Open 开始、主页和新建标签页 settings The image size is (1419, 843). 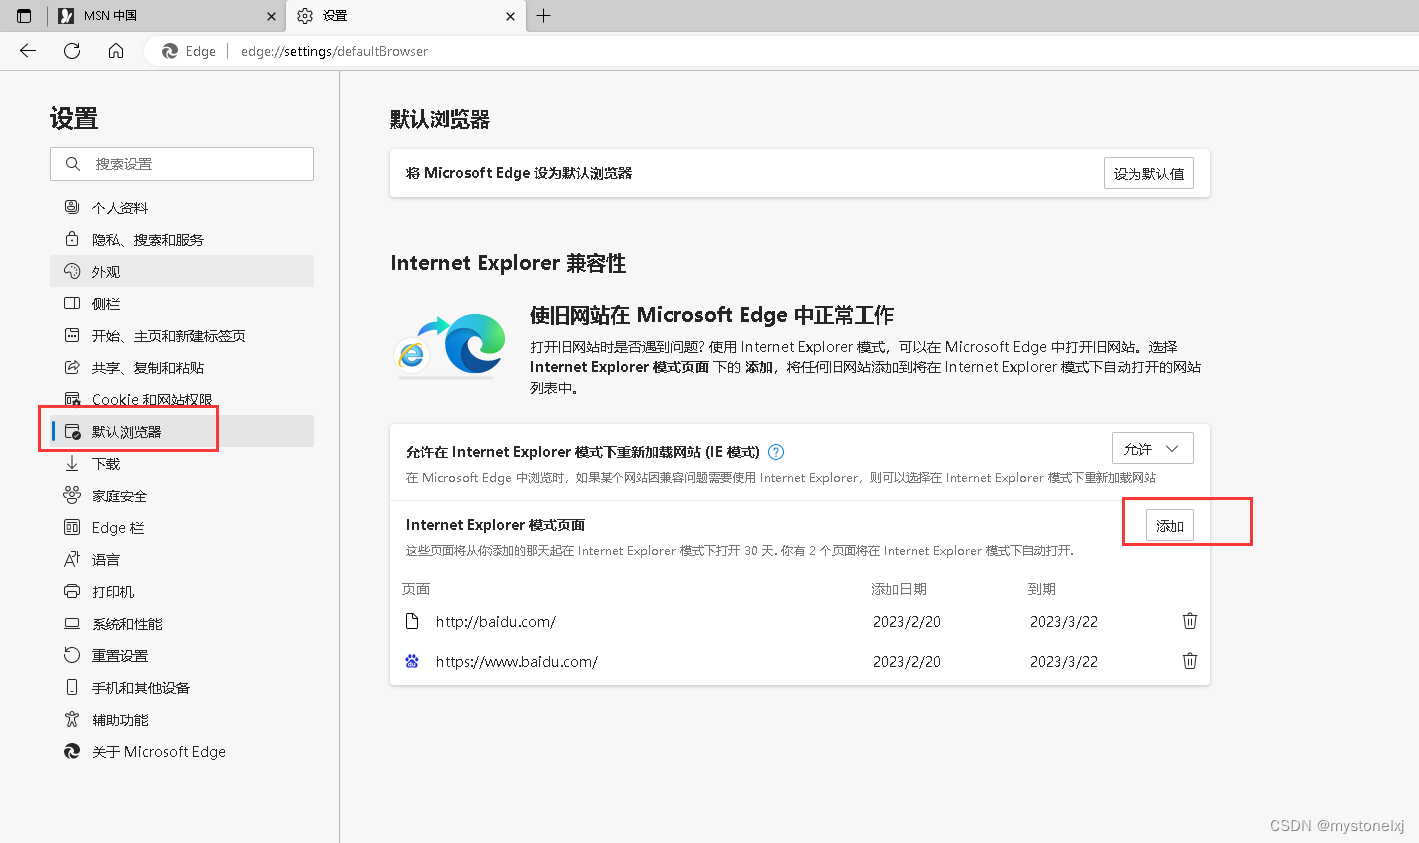pos(182,336)
